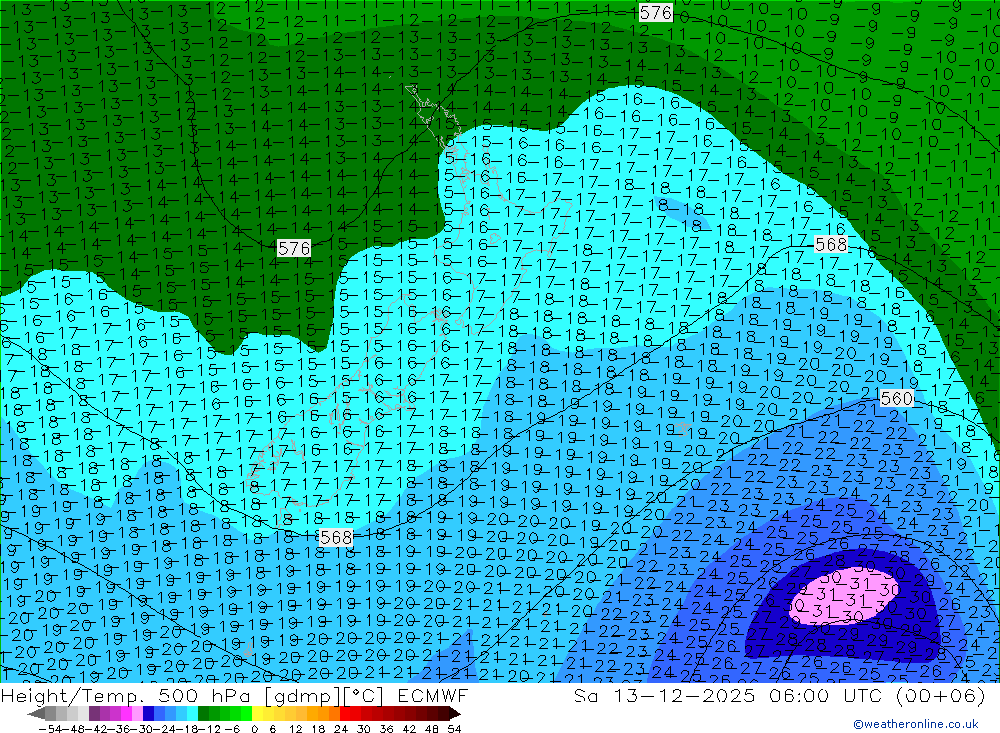Select the 568 contour label on the right side
Viewport: 1000px width, 733px height.
click(x=831, y=245)
